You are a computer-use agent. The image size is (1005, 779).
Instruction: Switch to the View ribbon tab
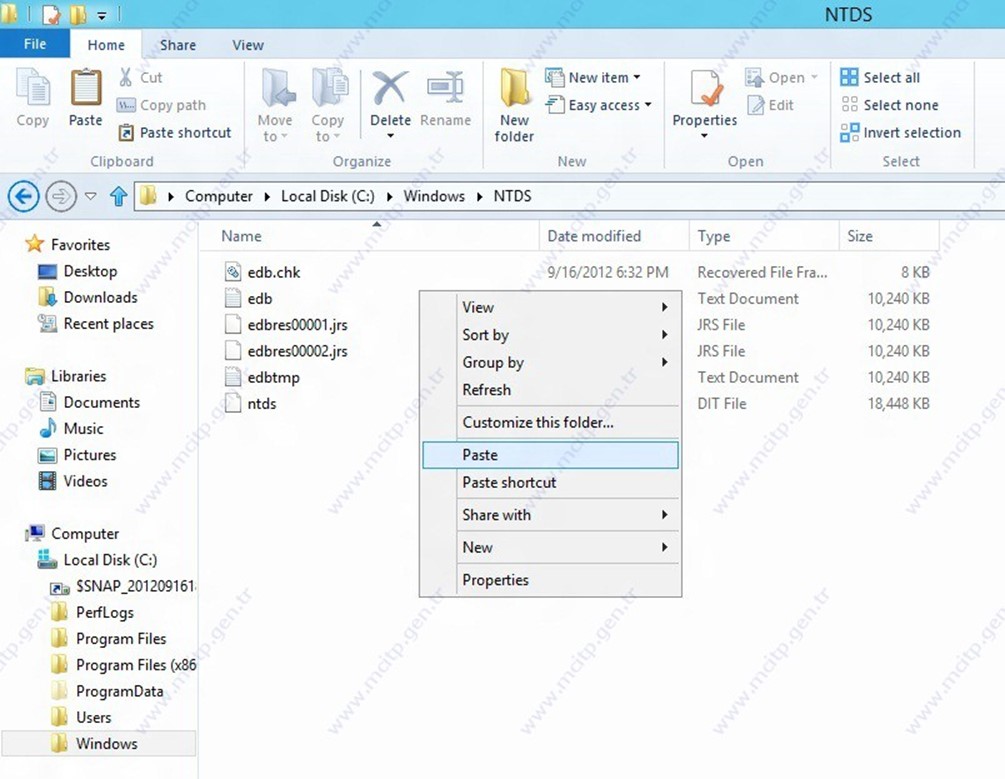[x=248, y=45]
